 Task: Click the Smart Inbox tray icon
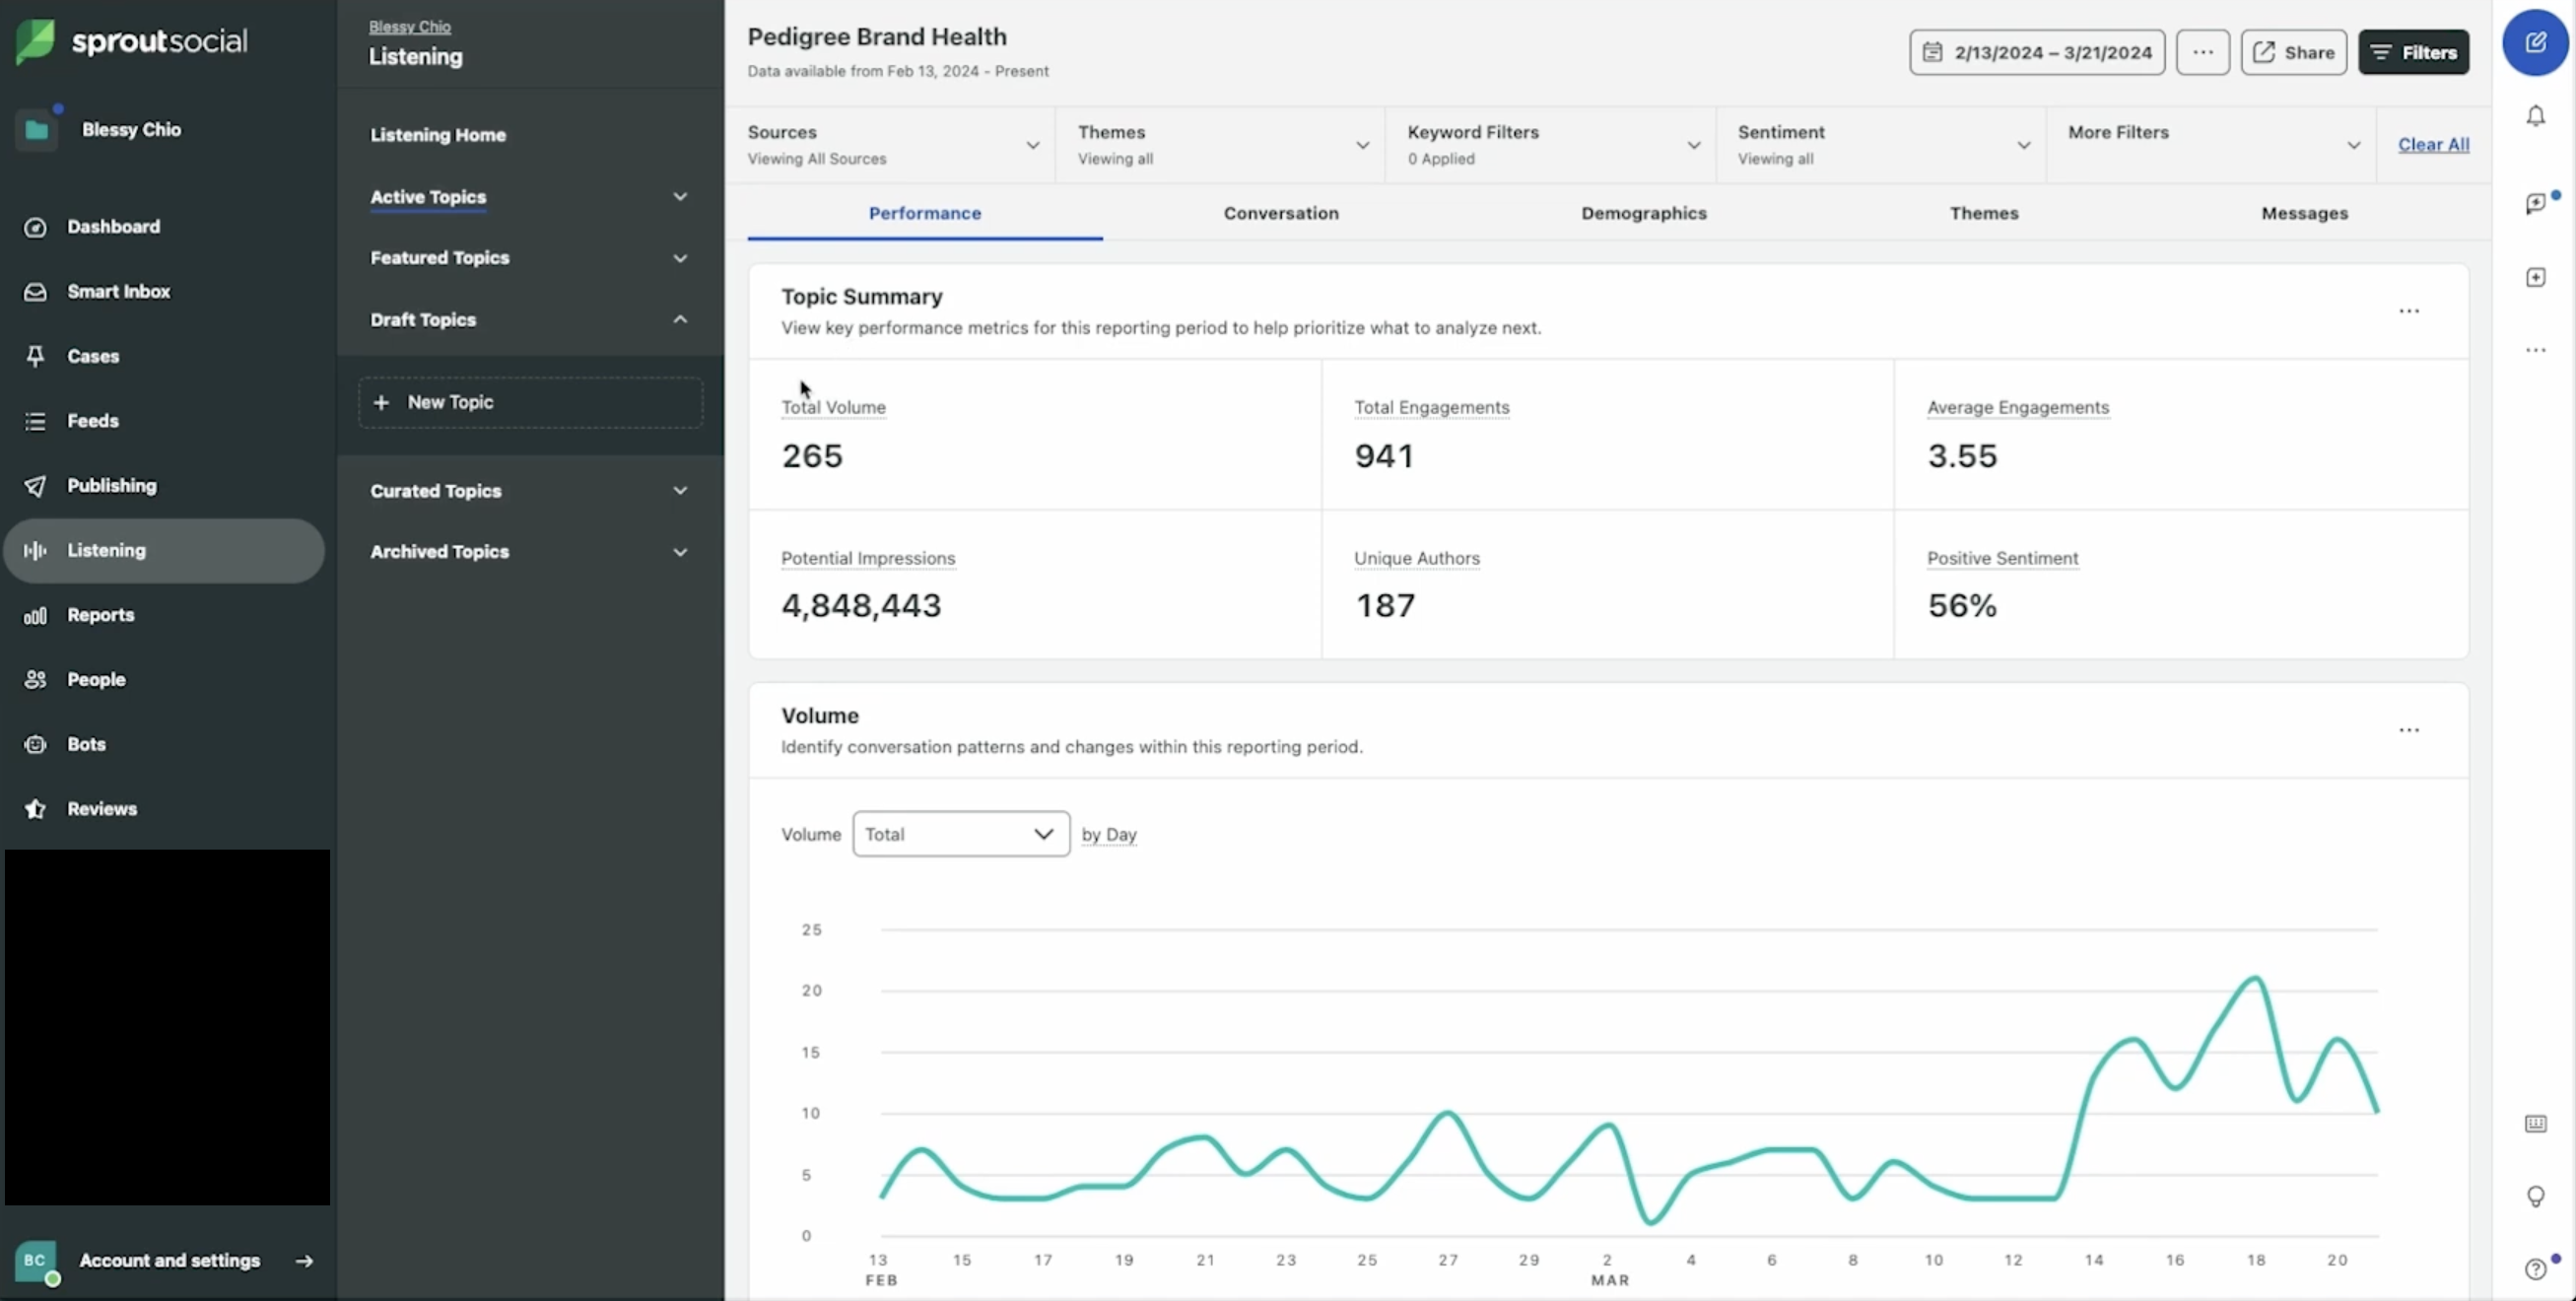pos(35,292)
